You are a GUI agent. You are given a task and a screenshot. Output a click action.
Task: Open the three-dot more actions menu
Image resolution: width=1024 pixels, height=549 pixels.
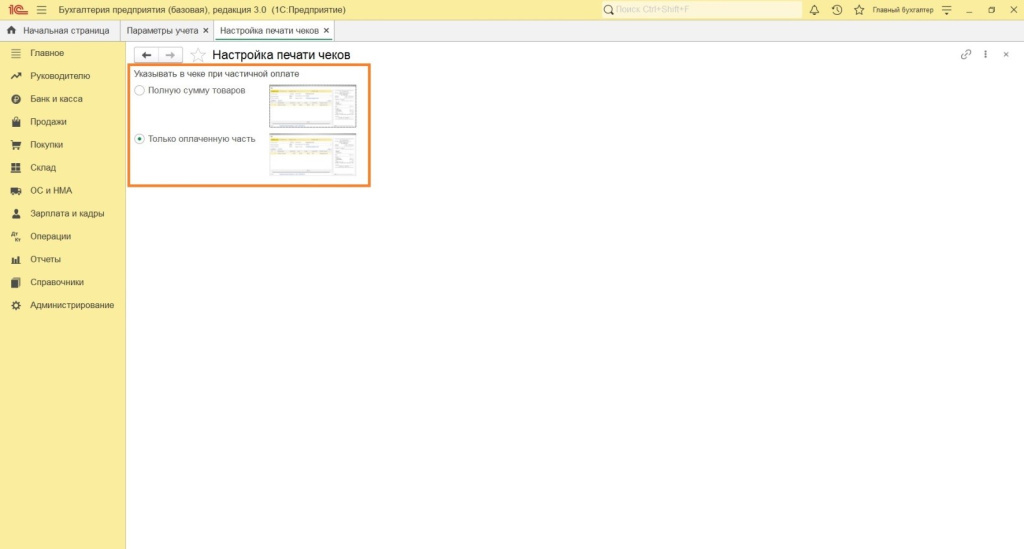pyautogui.click(x=986, y=55)
